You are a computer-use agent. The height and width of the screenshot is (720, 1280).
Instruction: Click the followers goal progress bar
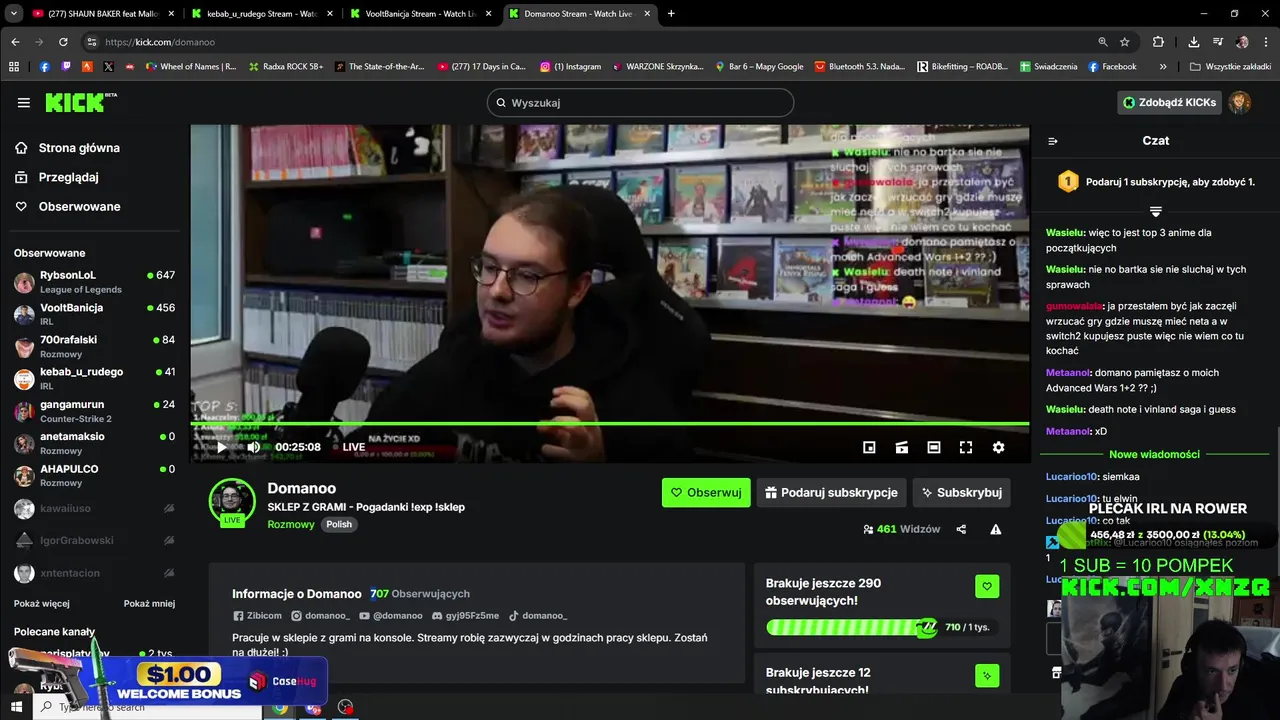click(851, 627)
